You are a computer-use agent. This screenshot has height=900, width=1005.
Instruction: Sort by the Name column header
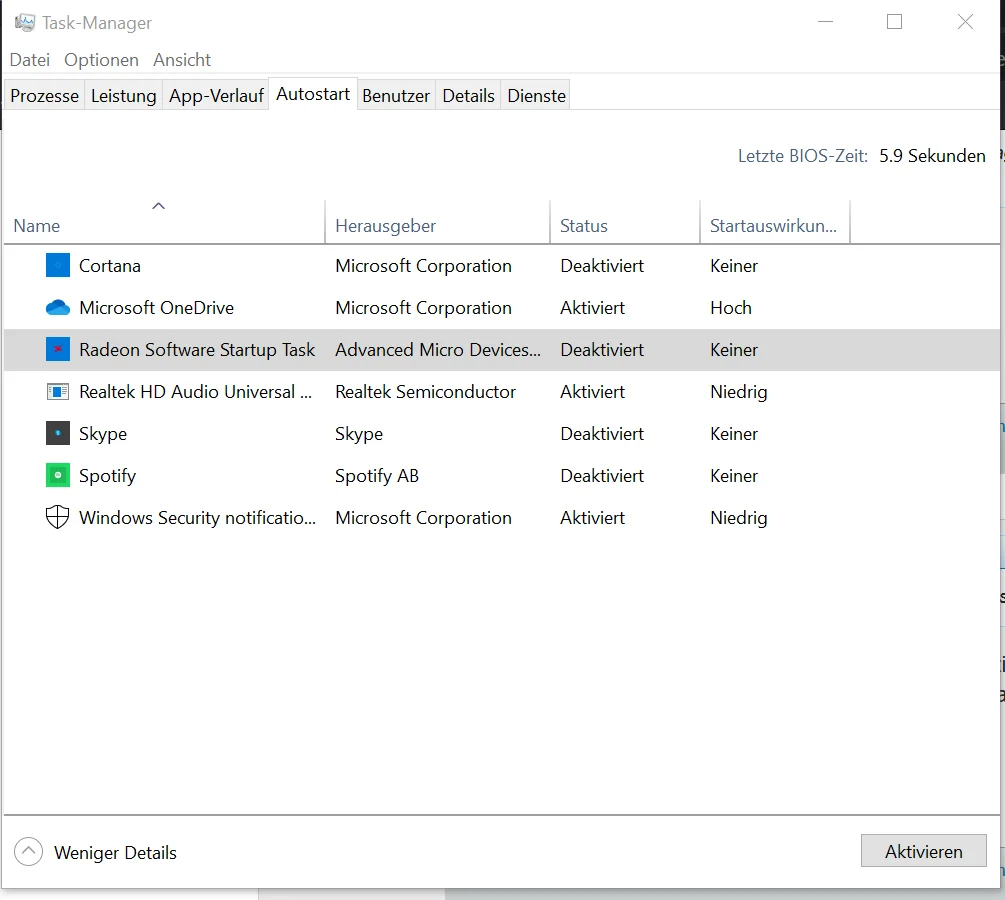165,222
